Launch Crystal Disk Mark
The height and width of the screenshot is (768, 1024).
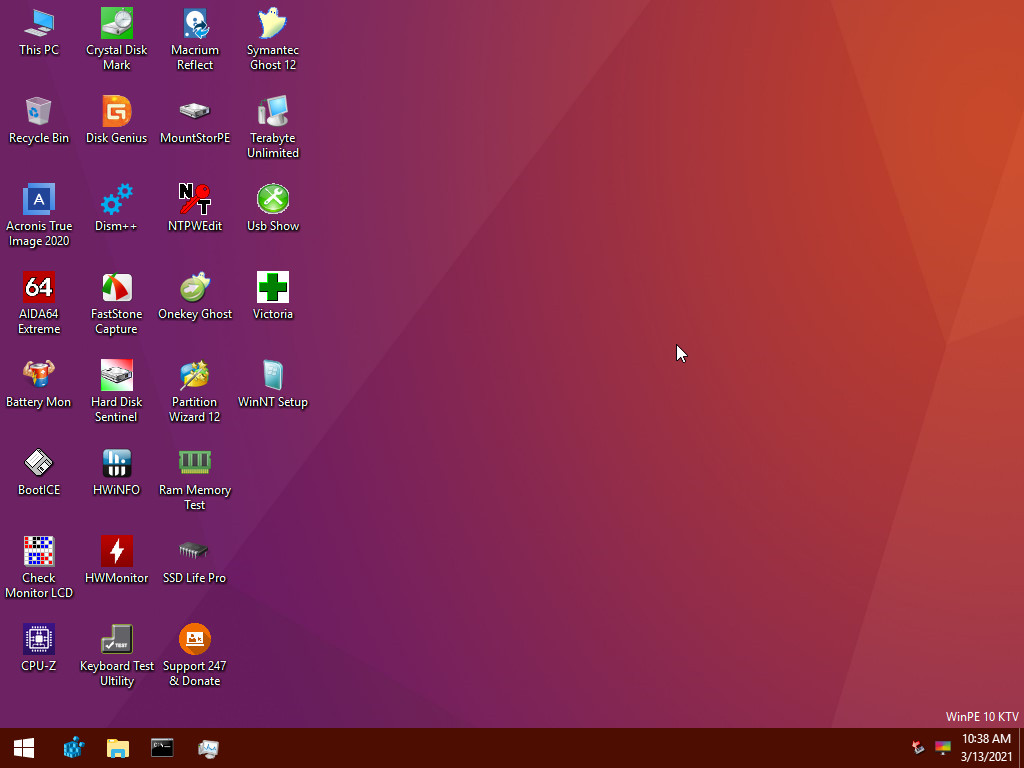116,39
